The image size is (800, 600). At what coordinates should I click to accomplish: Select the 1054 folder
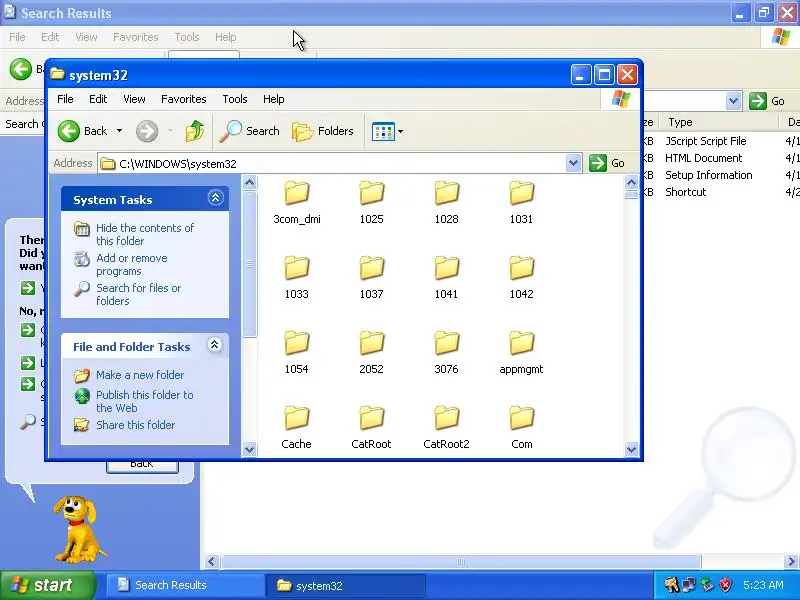(296, 353)
